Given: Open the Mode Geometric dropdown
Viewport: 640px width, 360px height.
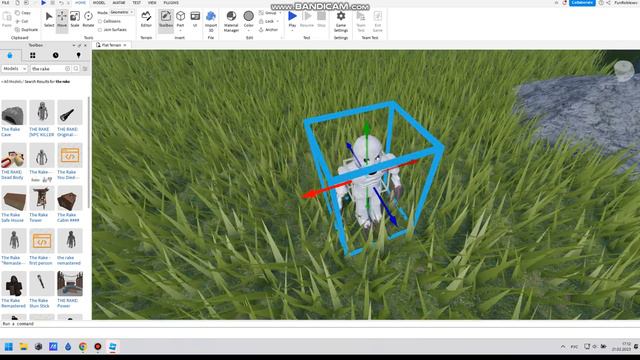Looking at the screenshot, I should pos(122,13).
